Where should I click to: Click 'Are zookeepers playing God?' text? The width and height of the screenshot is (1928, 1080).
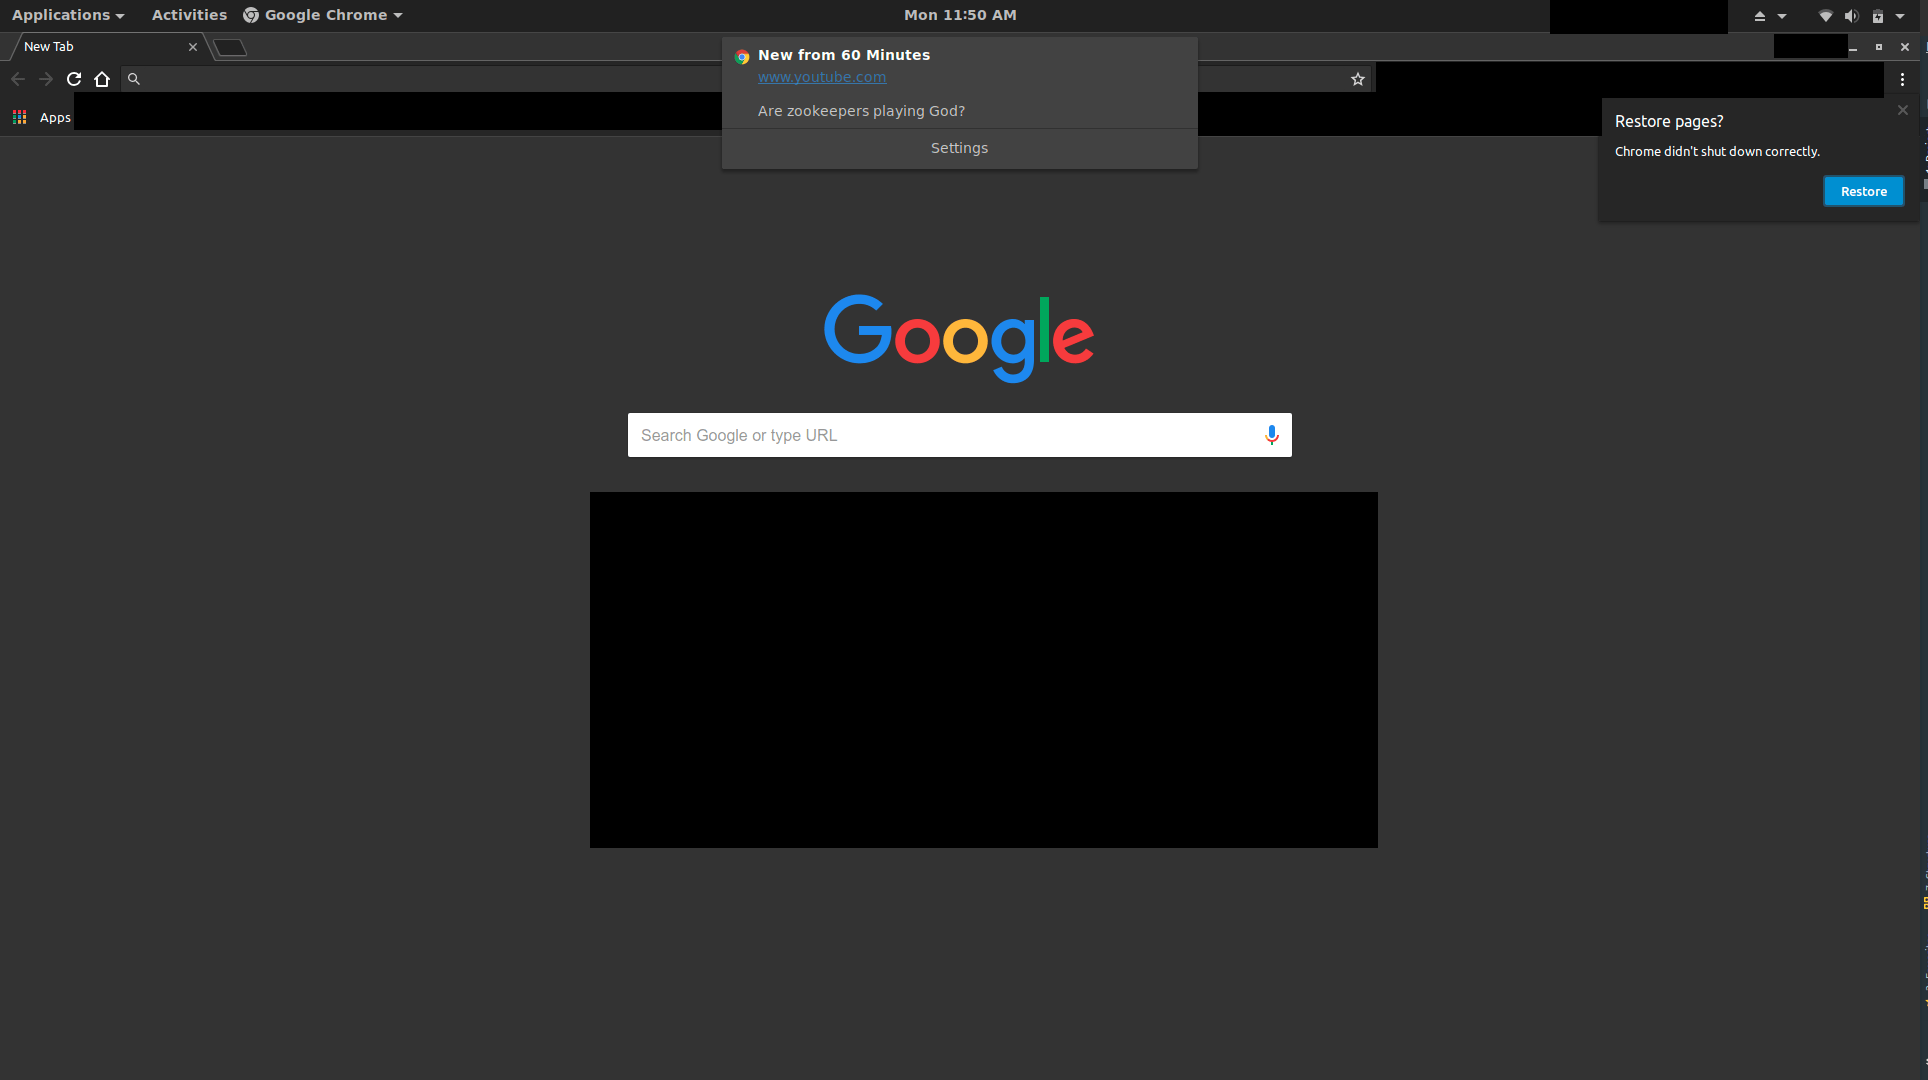861,111
